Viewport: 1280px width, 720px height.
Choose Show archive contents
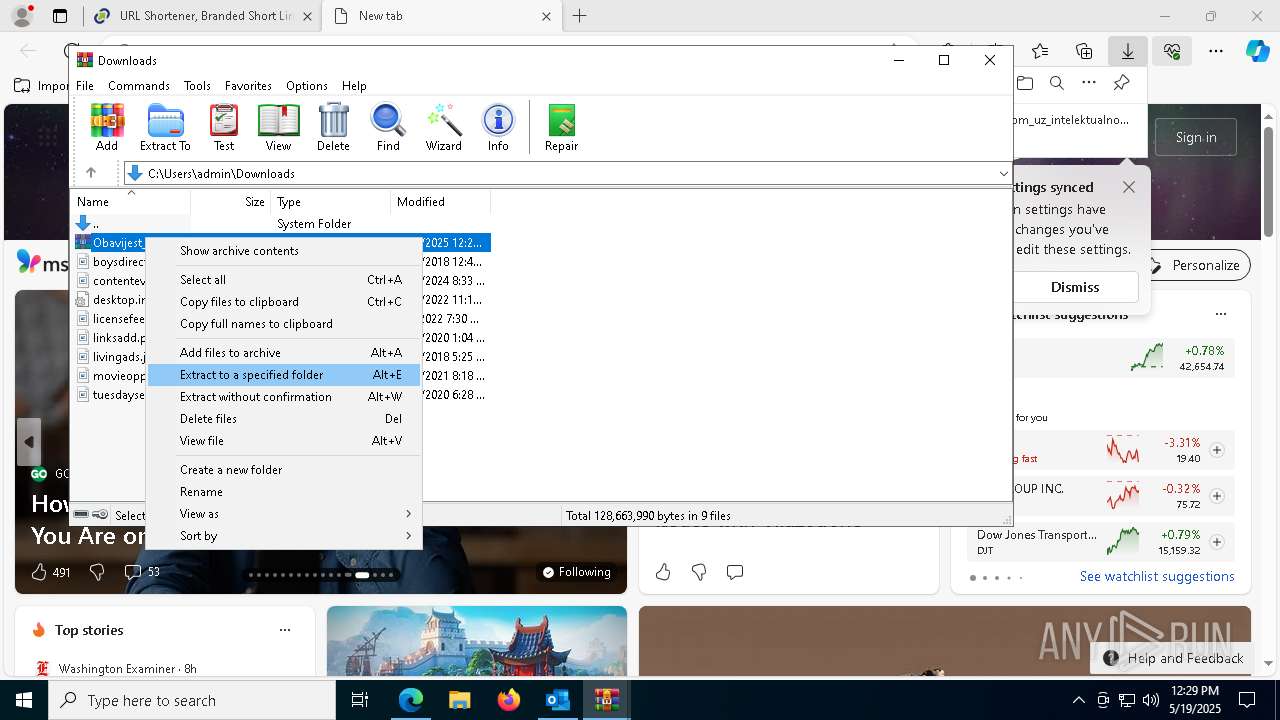[x=284, y=251]
